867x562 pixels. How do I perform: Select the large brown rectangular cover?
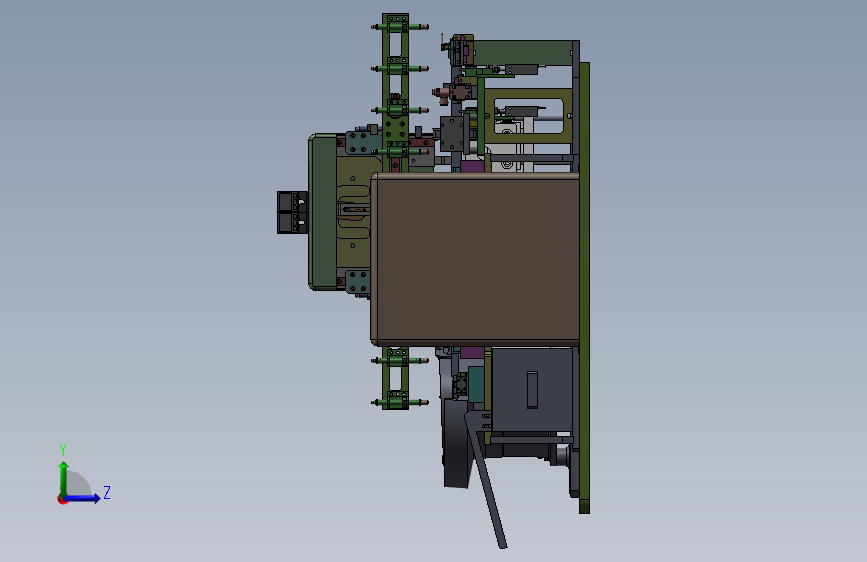[x=475, y=259]
